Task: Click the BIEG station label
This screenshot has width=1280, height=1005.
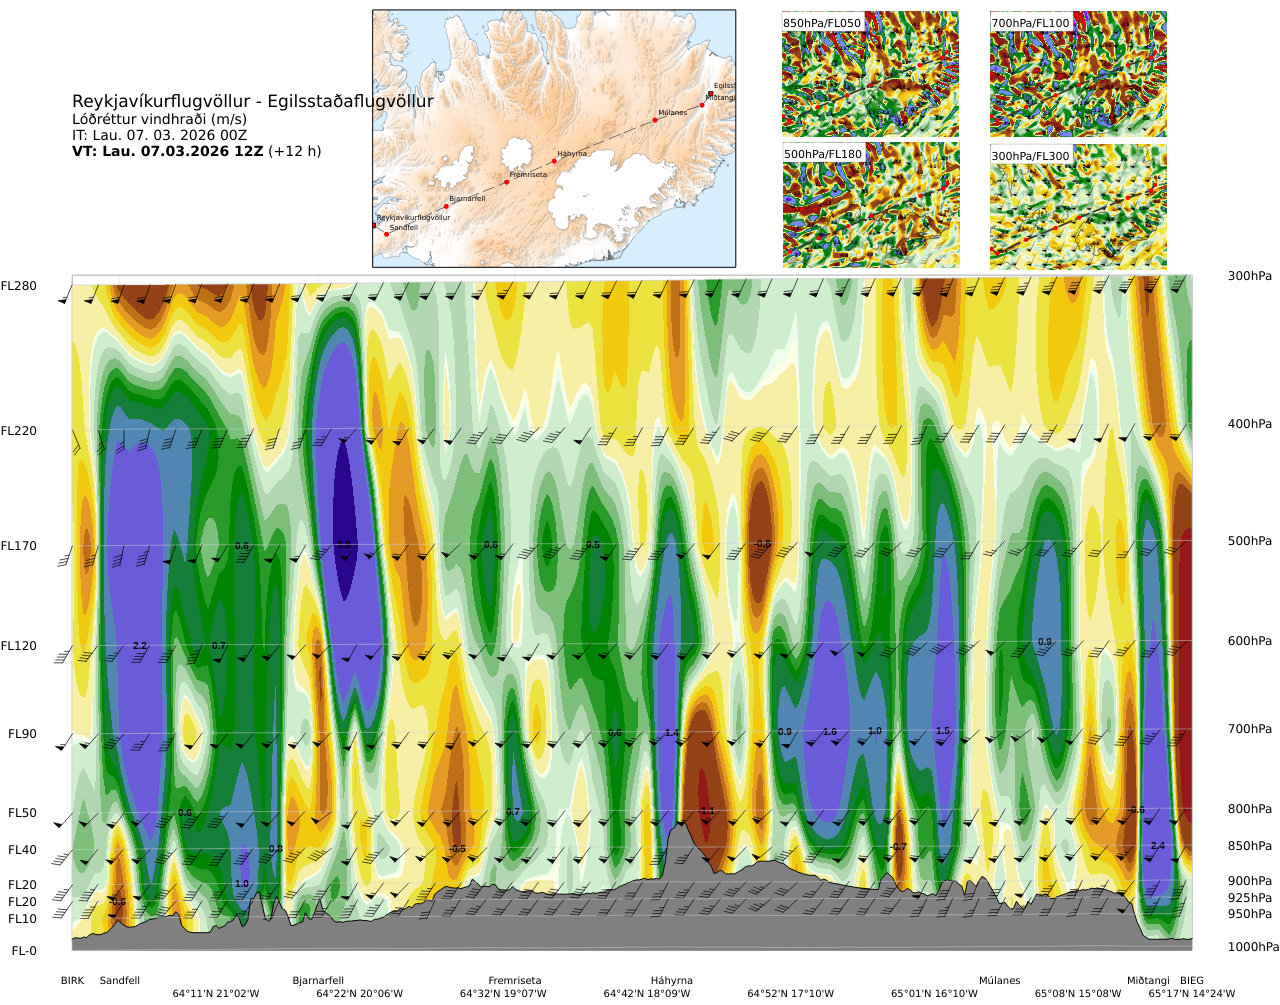Action: pos(1192,981)
